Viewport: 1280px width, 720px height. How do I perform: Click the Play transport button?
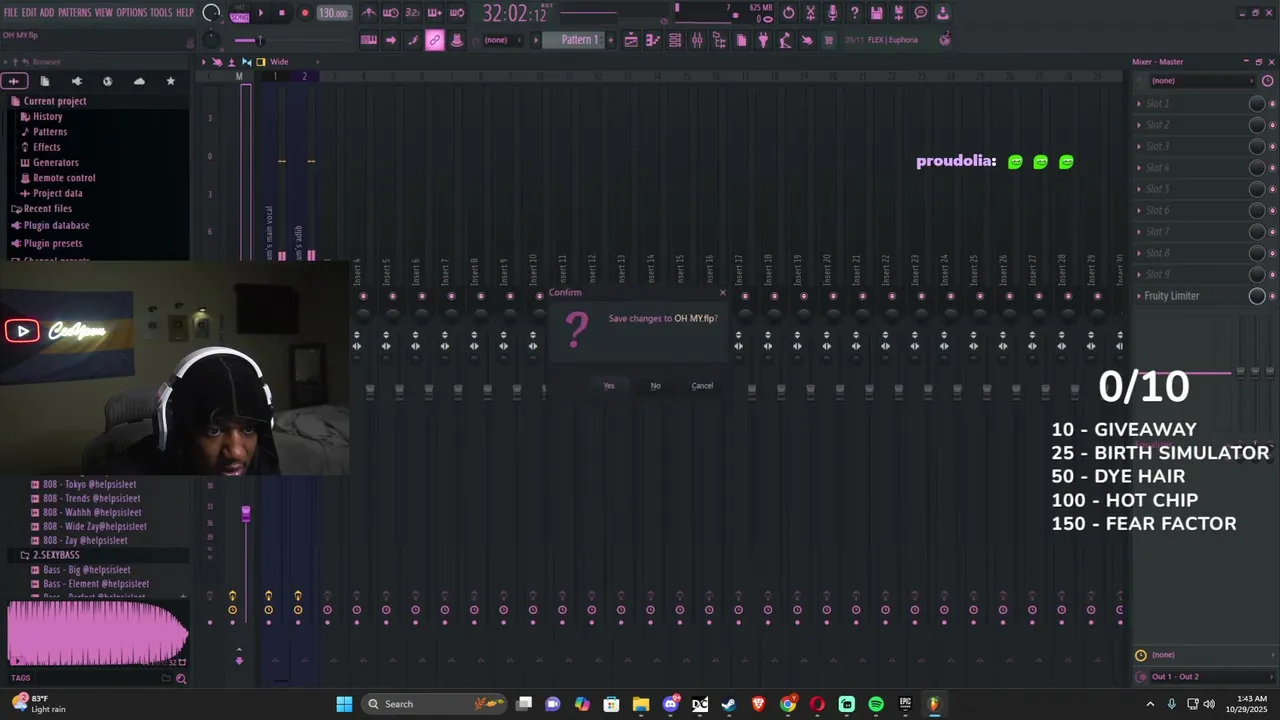point(261,14)
